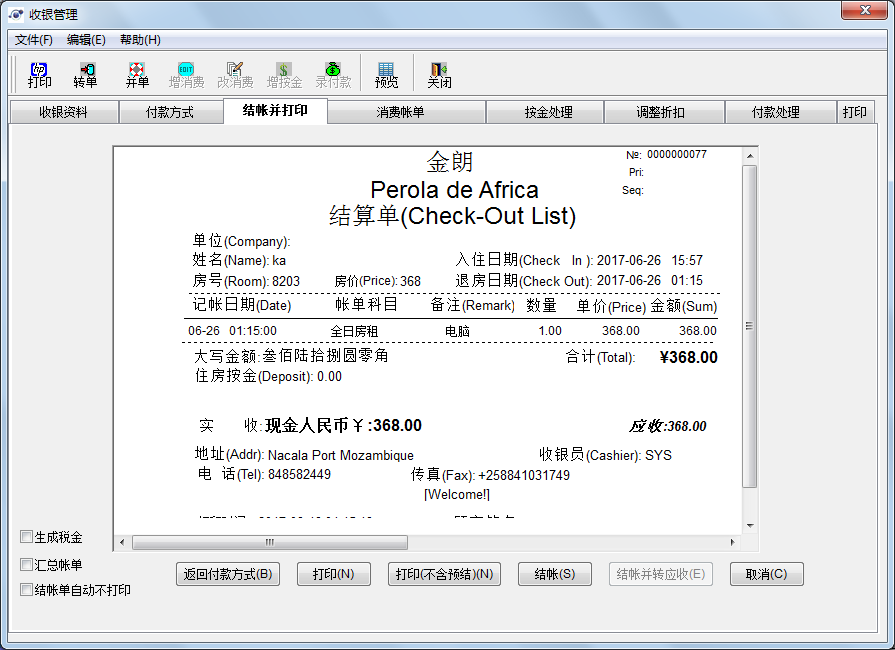Viewport: 895px width, 650px height.
Task: Enable the 生成税金 checkbox
Action: click(27, 537)
